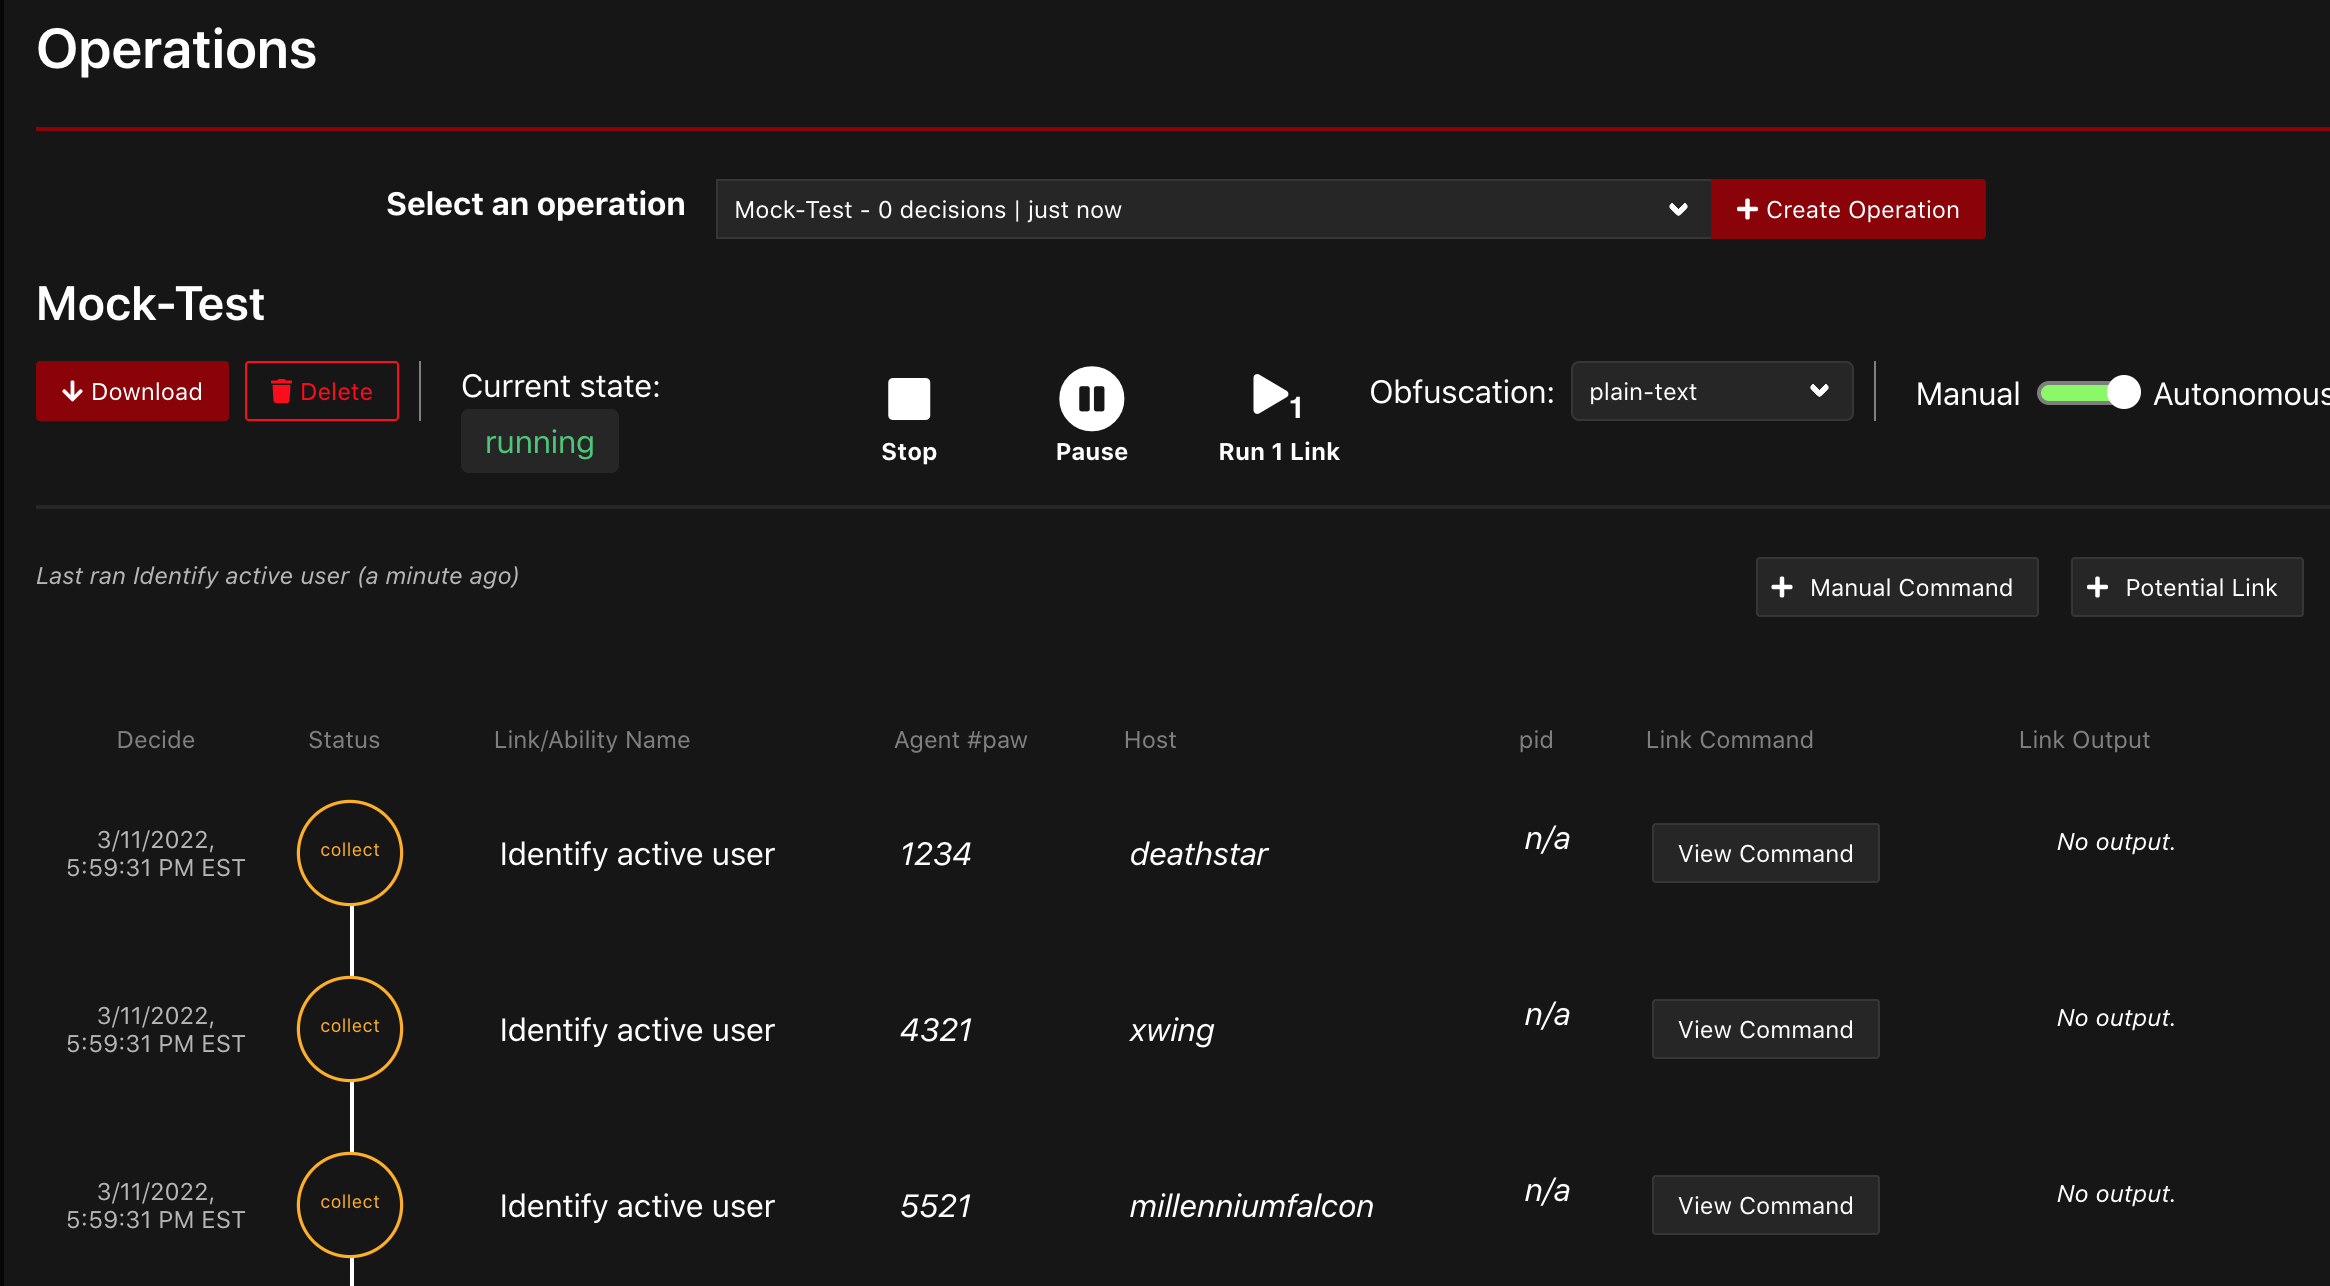Viewport: 2330px width, 1286px height.
Task: View Command for xwing agent 4321
Action: [1765, 1029]
